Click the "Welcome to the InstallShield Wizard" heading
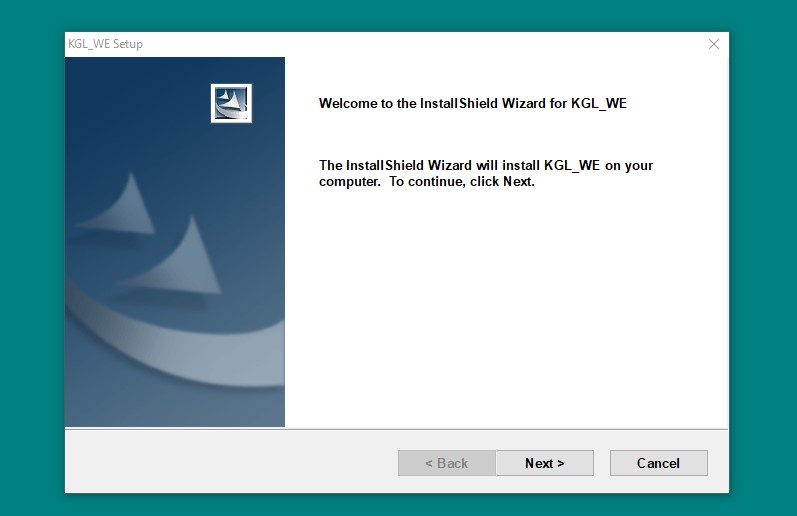This screenshot has width=797, height=516. 472,104
